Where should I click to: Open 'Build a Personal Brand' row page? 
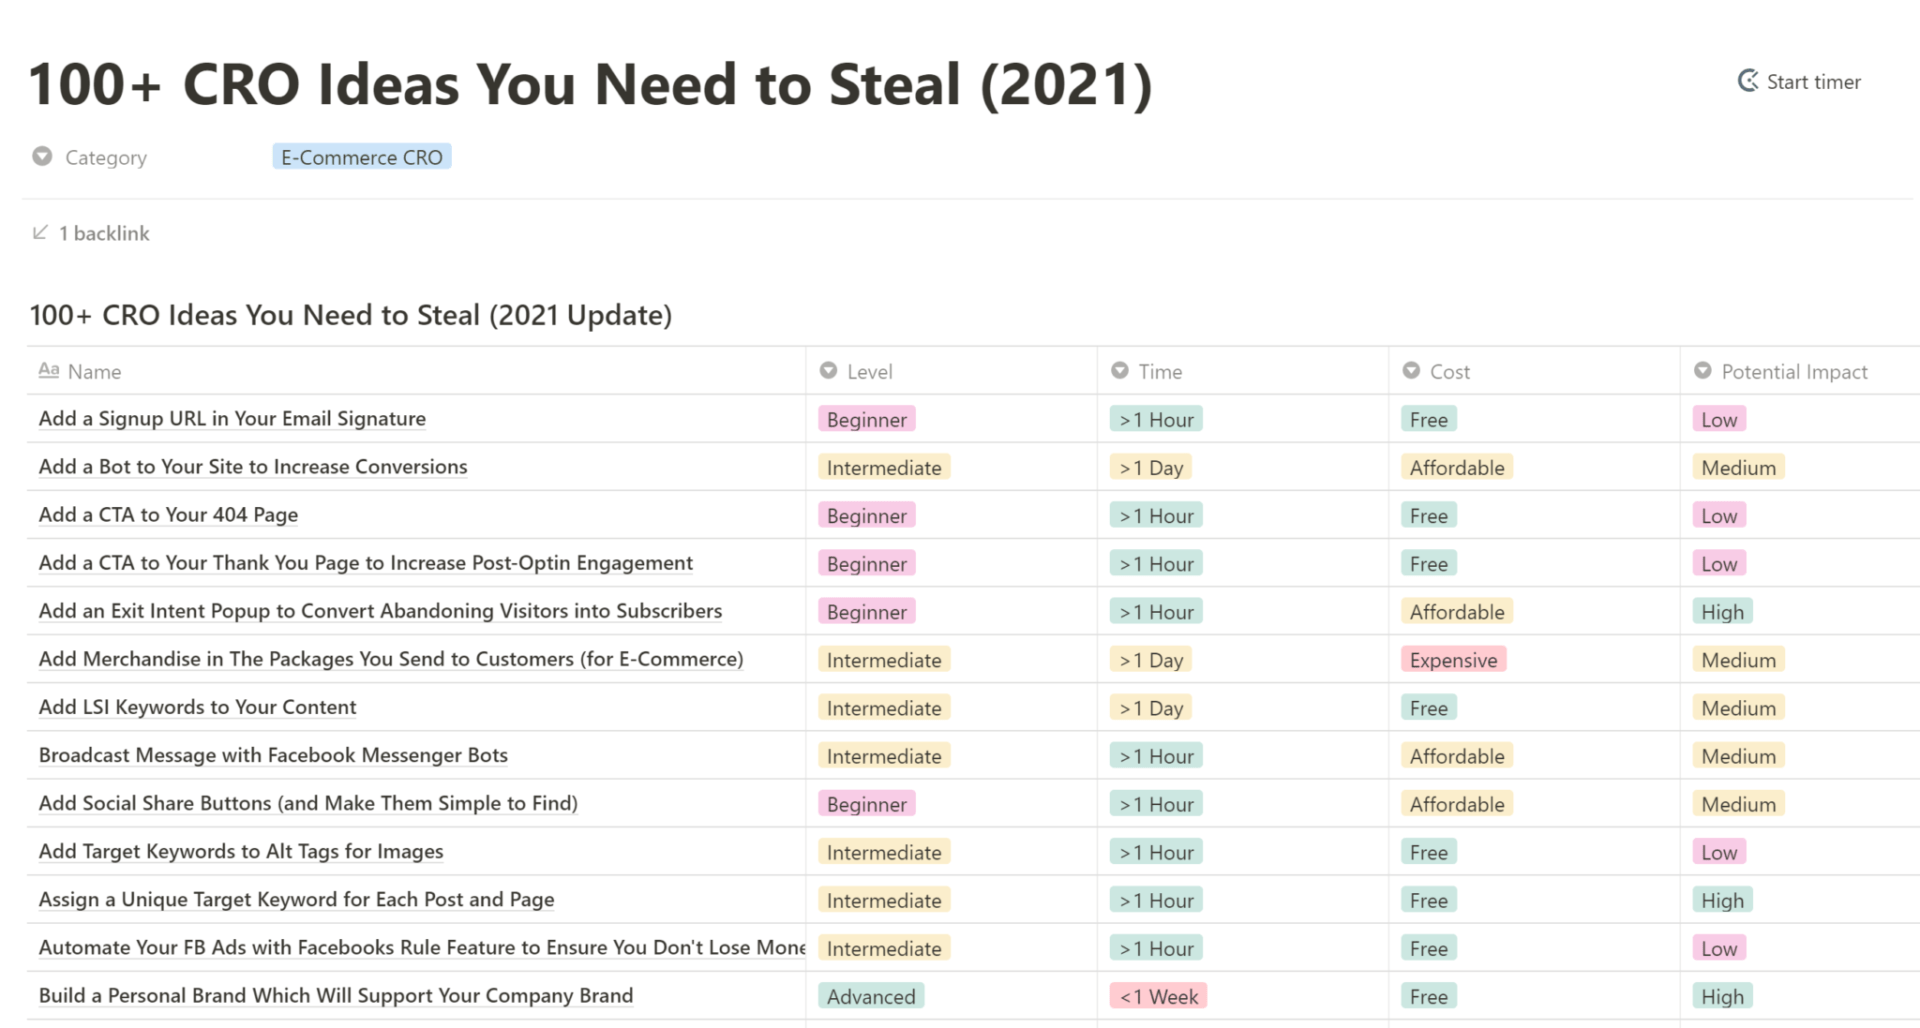point(336,995)
